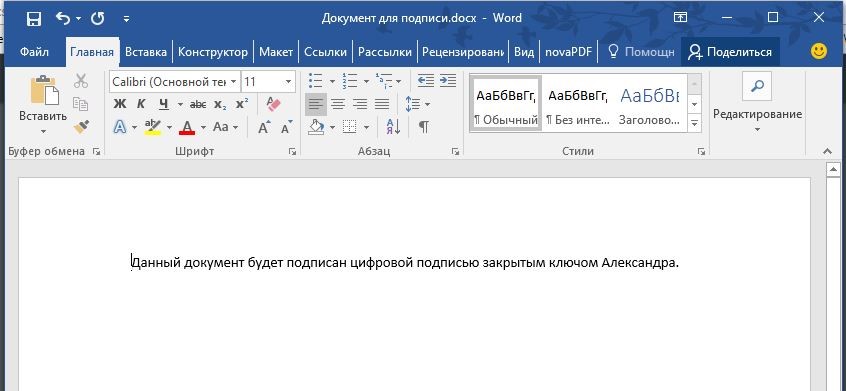
Task: Click the Помощник search box
Action: pos(641,52)
